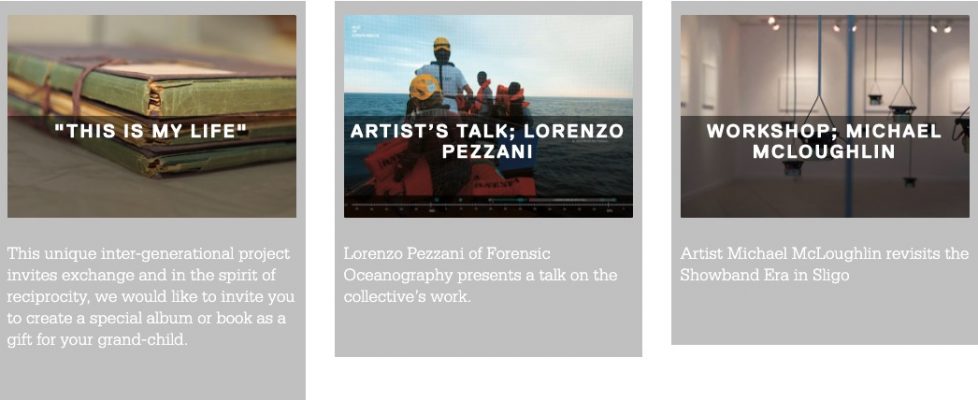Click the Artist's Talk; Lorenzo Pezzani heading
This screenshot has width=978, height=400.
click(x=487, y=141)
